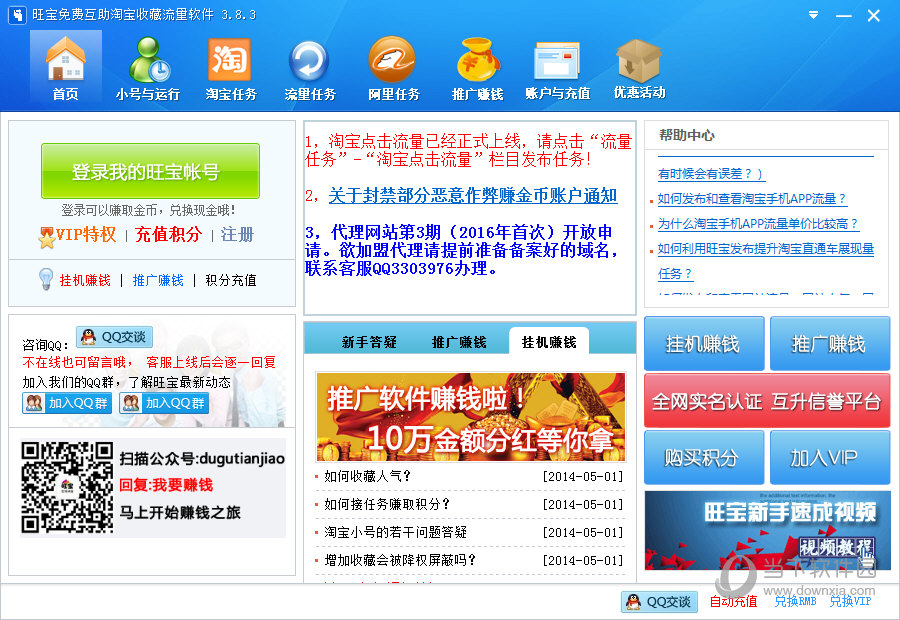The image size is (900, 620).
Task: Click date [2014-05-01] beside 如何收藏人气？
Action: pos(583,476)
